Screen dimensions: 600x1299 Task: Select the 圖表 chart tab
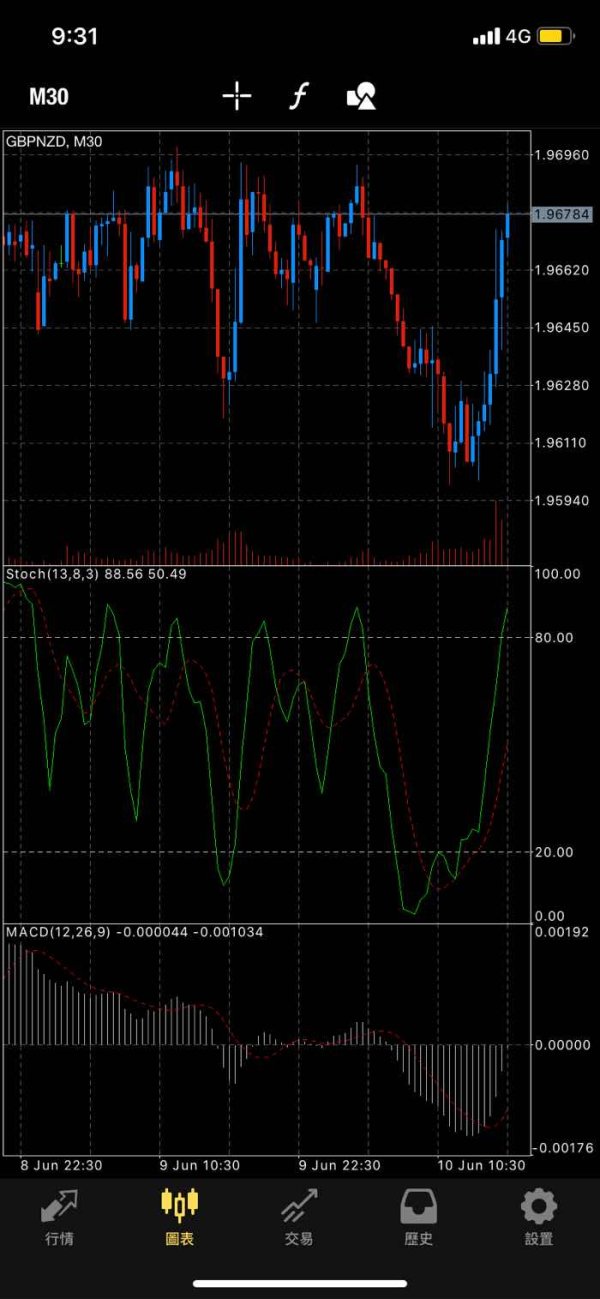(180, 1218)
